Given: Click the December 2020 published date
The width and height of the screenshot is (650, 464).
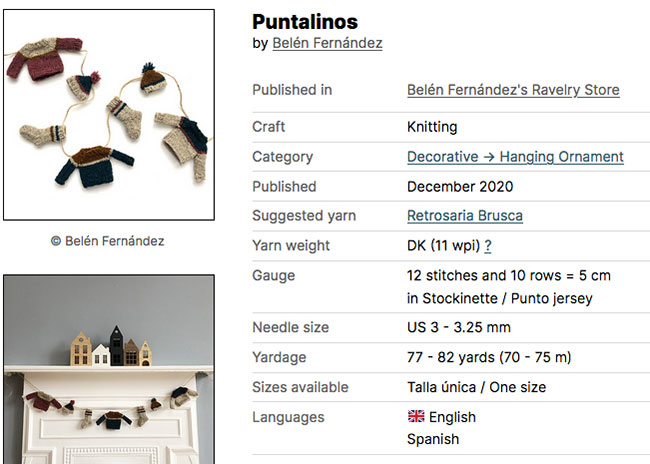Looking at the screenshot, I should coord(460,187).
